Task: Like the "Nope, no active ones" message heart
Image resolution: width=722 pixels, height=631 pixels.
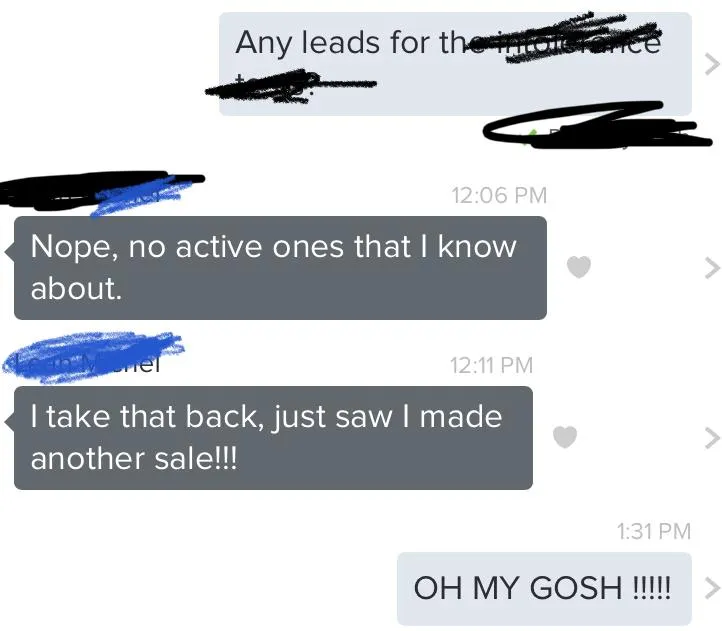Action: click(578, 267)
